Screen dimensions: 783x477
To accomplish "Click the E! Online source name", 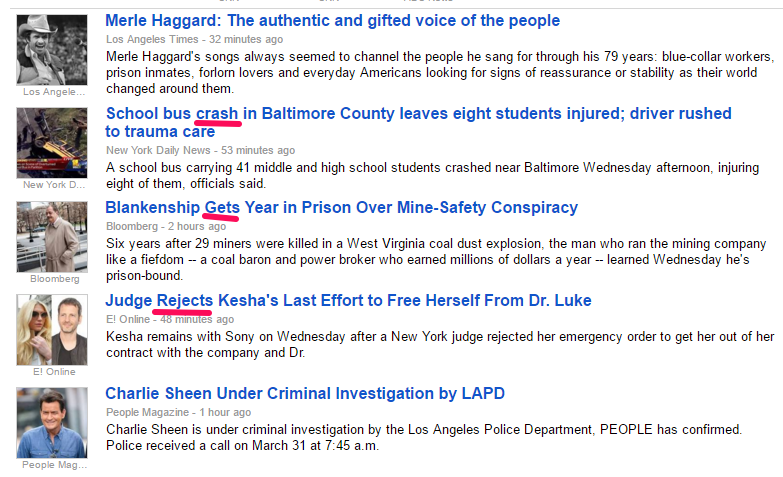I will (x=128, y=319).
